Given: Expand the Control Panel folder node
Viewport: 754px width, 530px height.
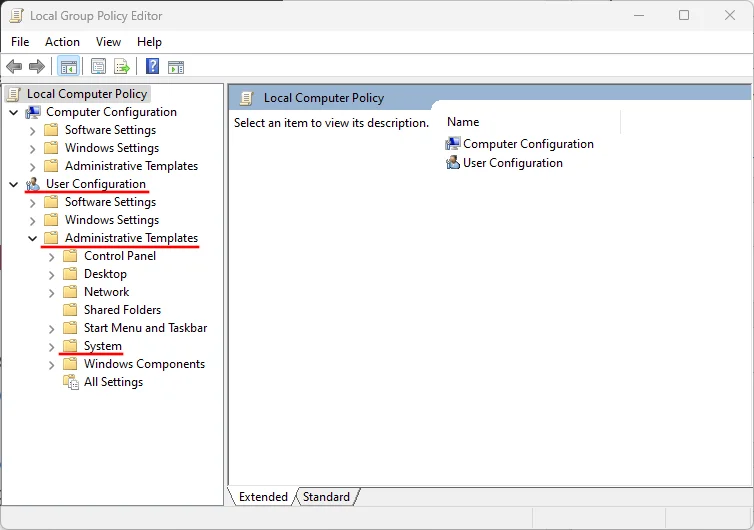Looking at the screenshot, I should coord(52,257).
